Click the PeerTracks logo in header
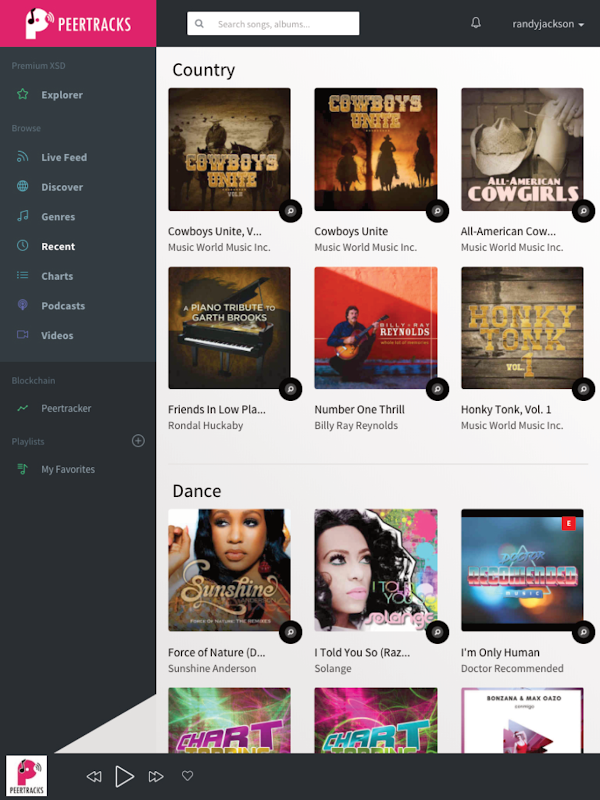The width and height of the screenshot is (600, 800). point(78,23)
